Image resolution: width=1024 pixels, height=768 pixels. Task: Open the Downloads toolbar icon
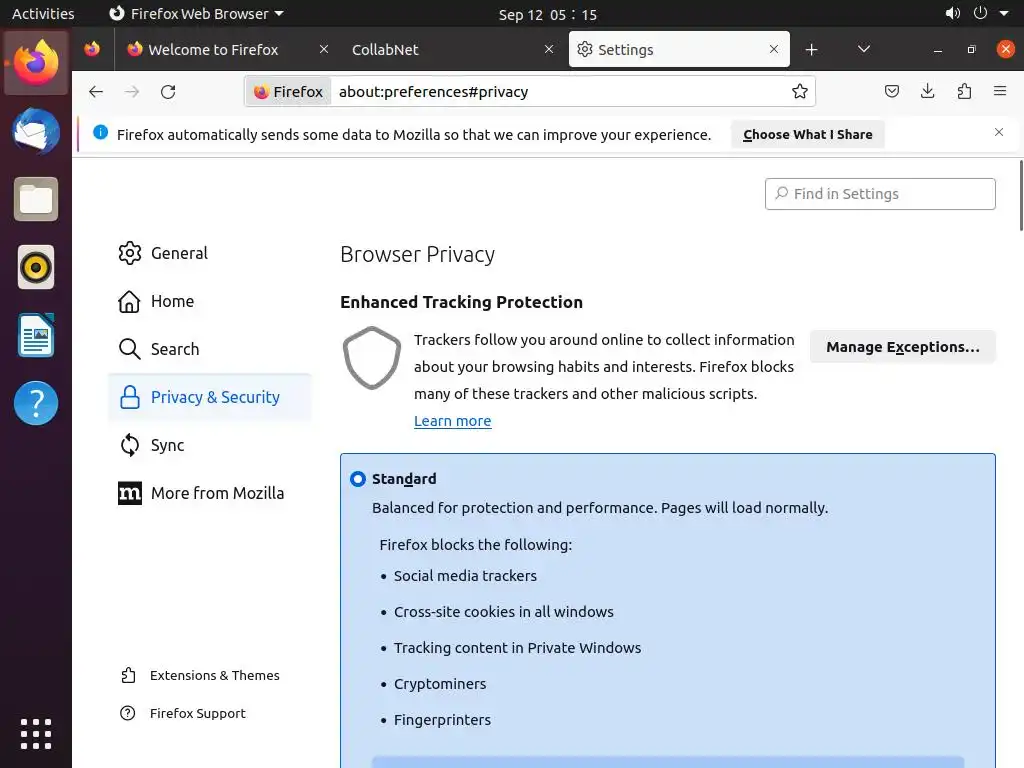tap(928, 92)
